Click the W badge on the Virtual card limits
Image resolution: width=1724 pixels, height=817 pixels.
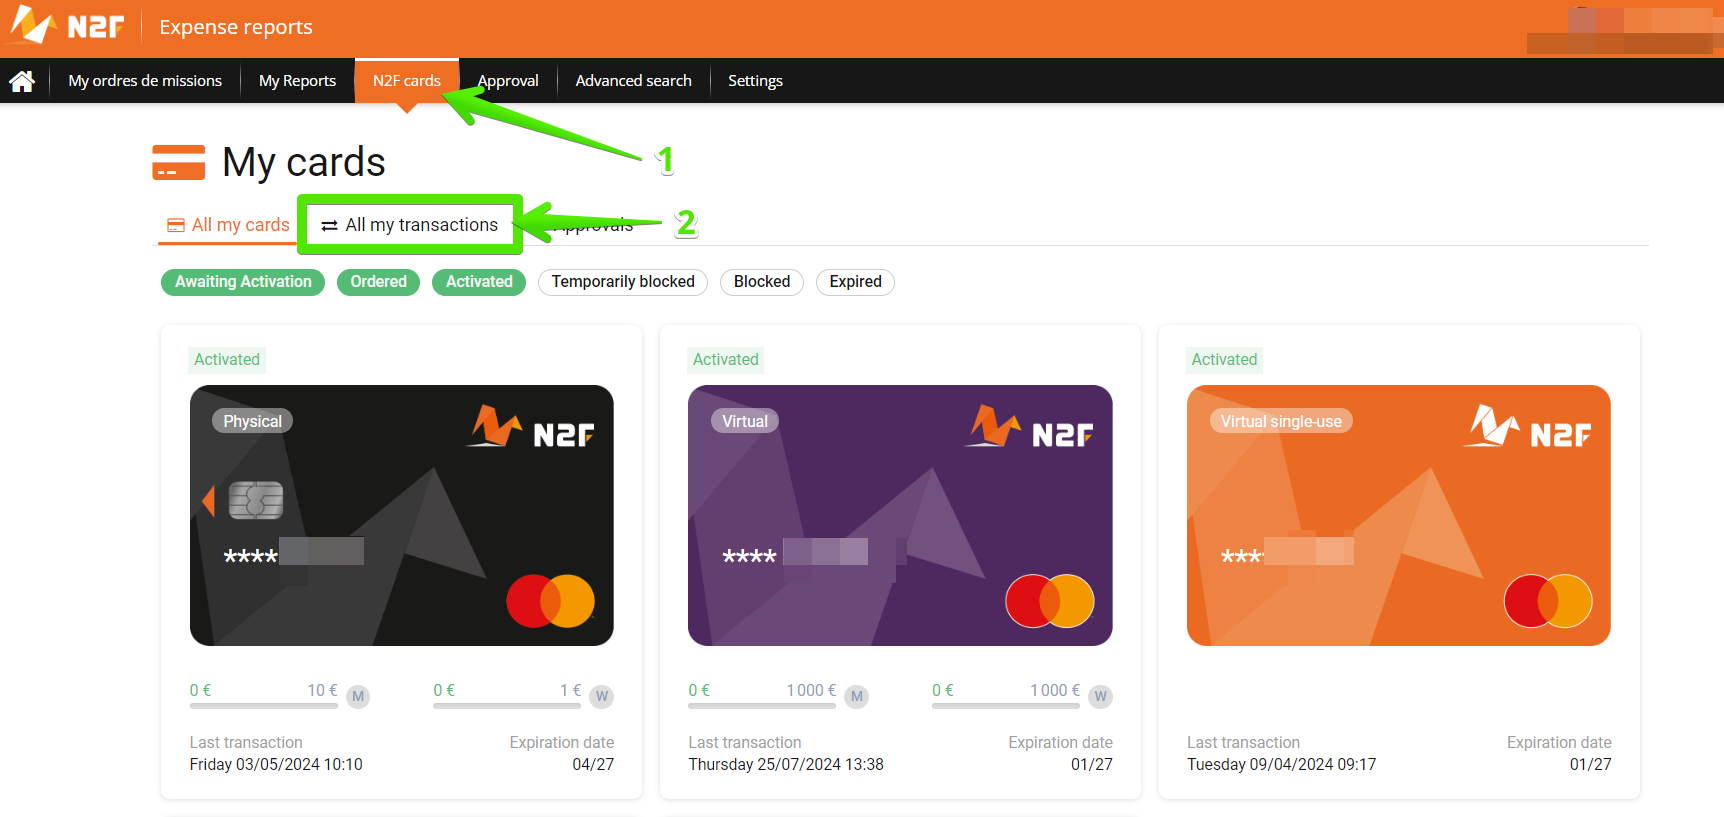tap(1100, 696)
